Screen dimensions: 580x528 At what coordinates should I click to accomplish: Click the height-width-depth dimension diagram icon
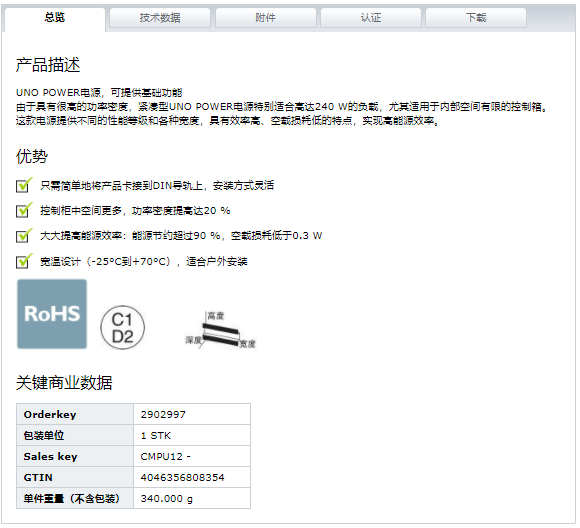pyautogui.click(x=220, y=330)
